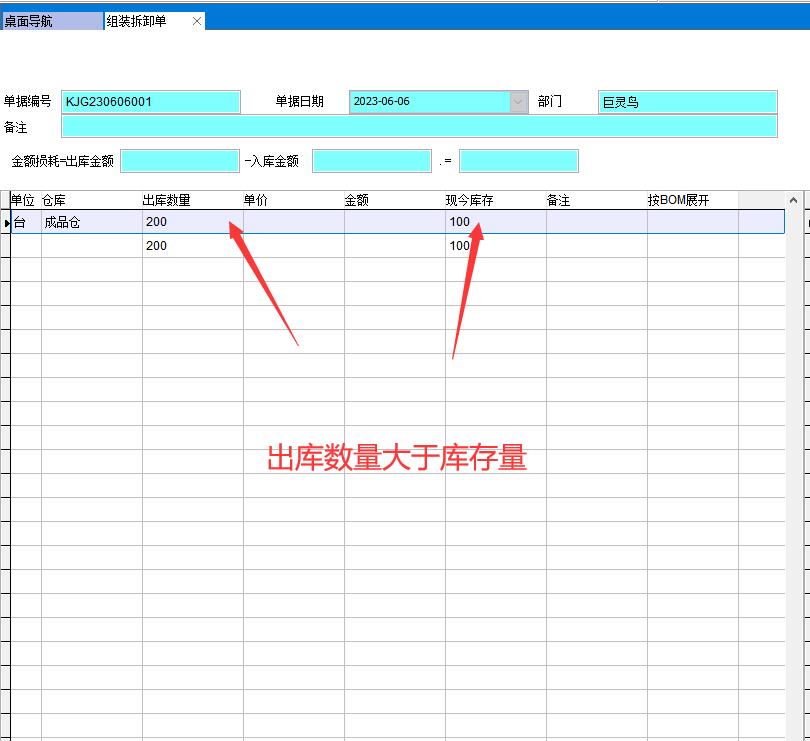Image resolution: width=810 pixels, height=741 pixels.
Task: Click the 出库金额 amount input field
Action: tap(180, 160)
